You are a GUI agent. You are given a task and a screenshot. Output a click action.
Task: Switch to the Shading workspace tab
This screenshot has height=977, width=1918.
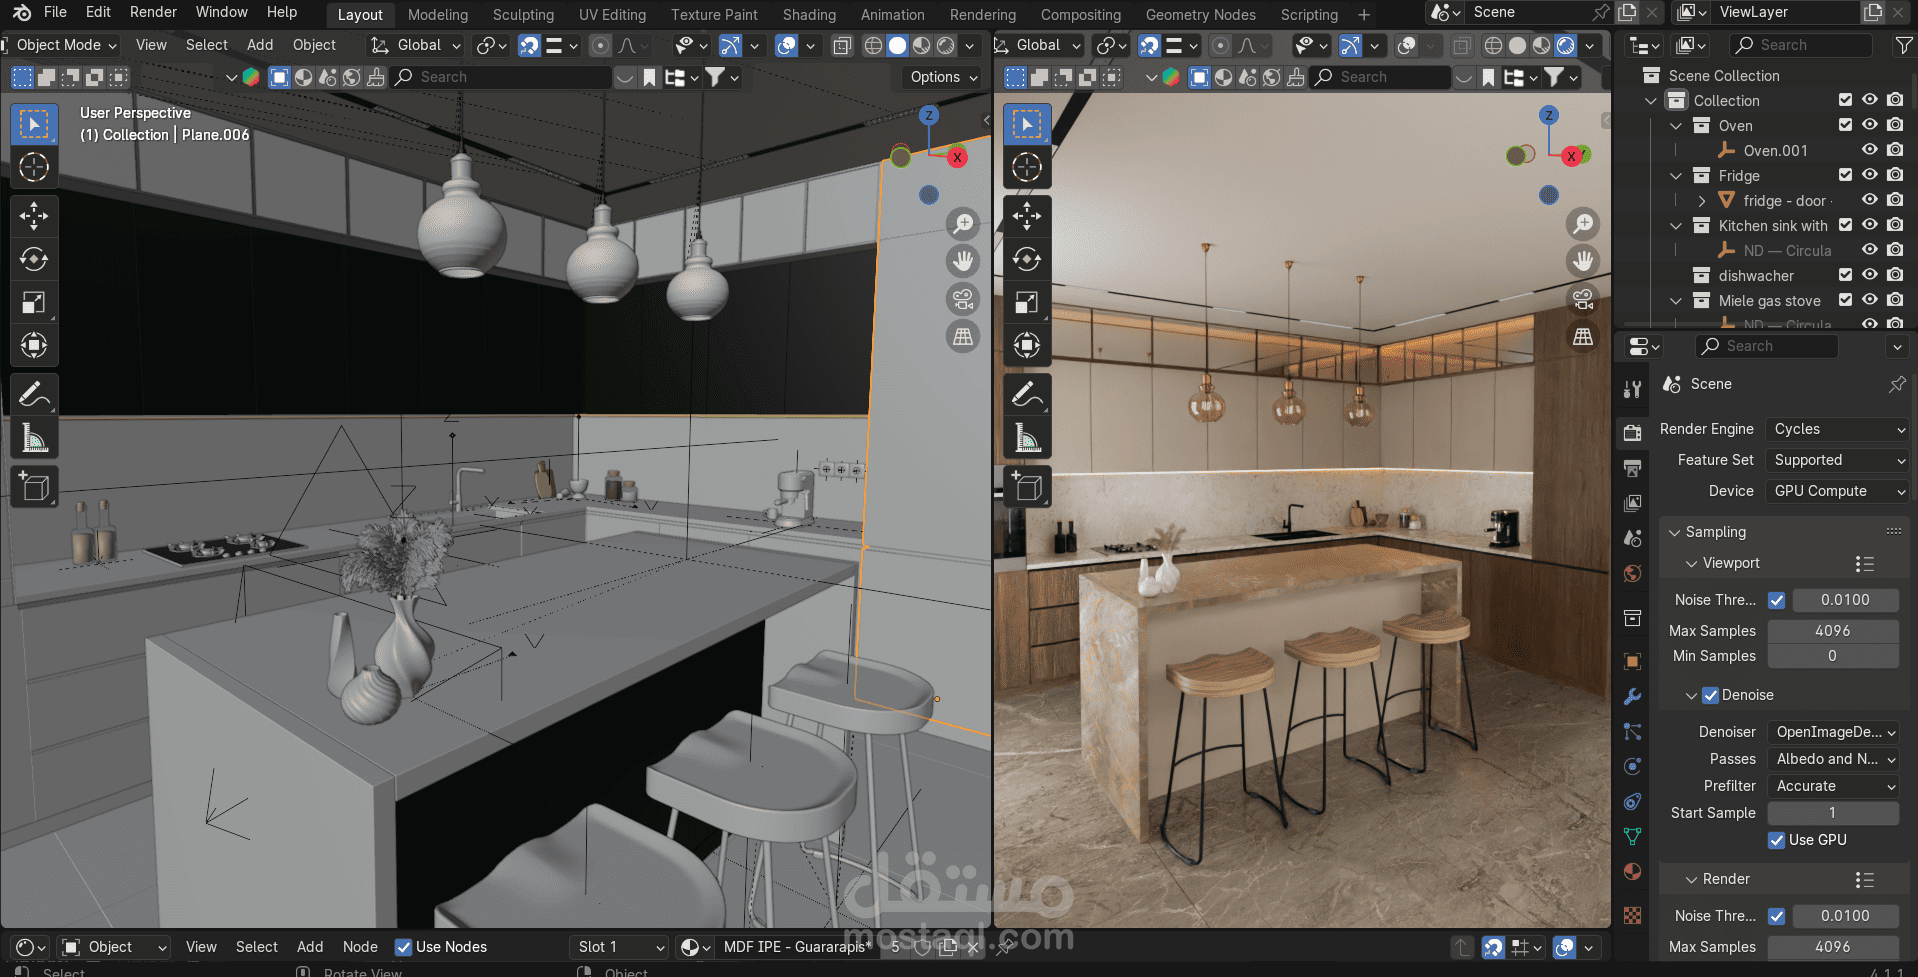809,15
